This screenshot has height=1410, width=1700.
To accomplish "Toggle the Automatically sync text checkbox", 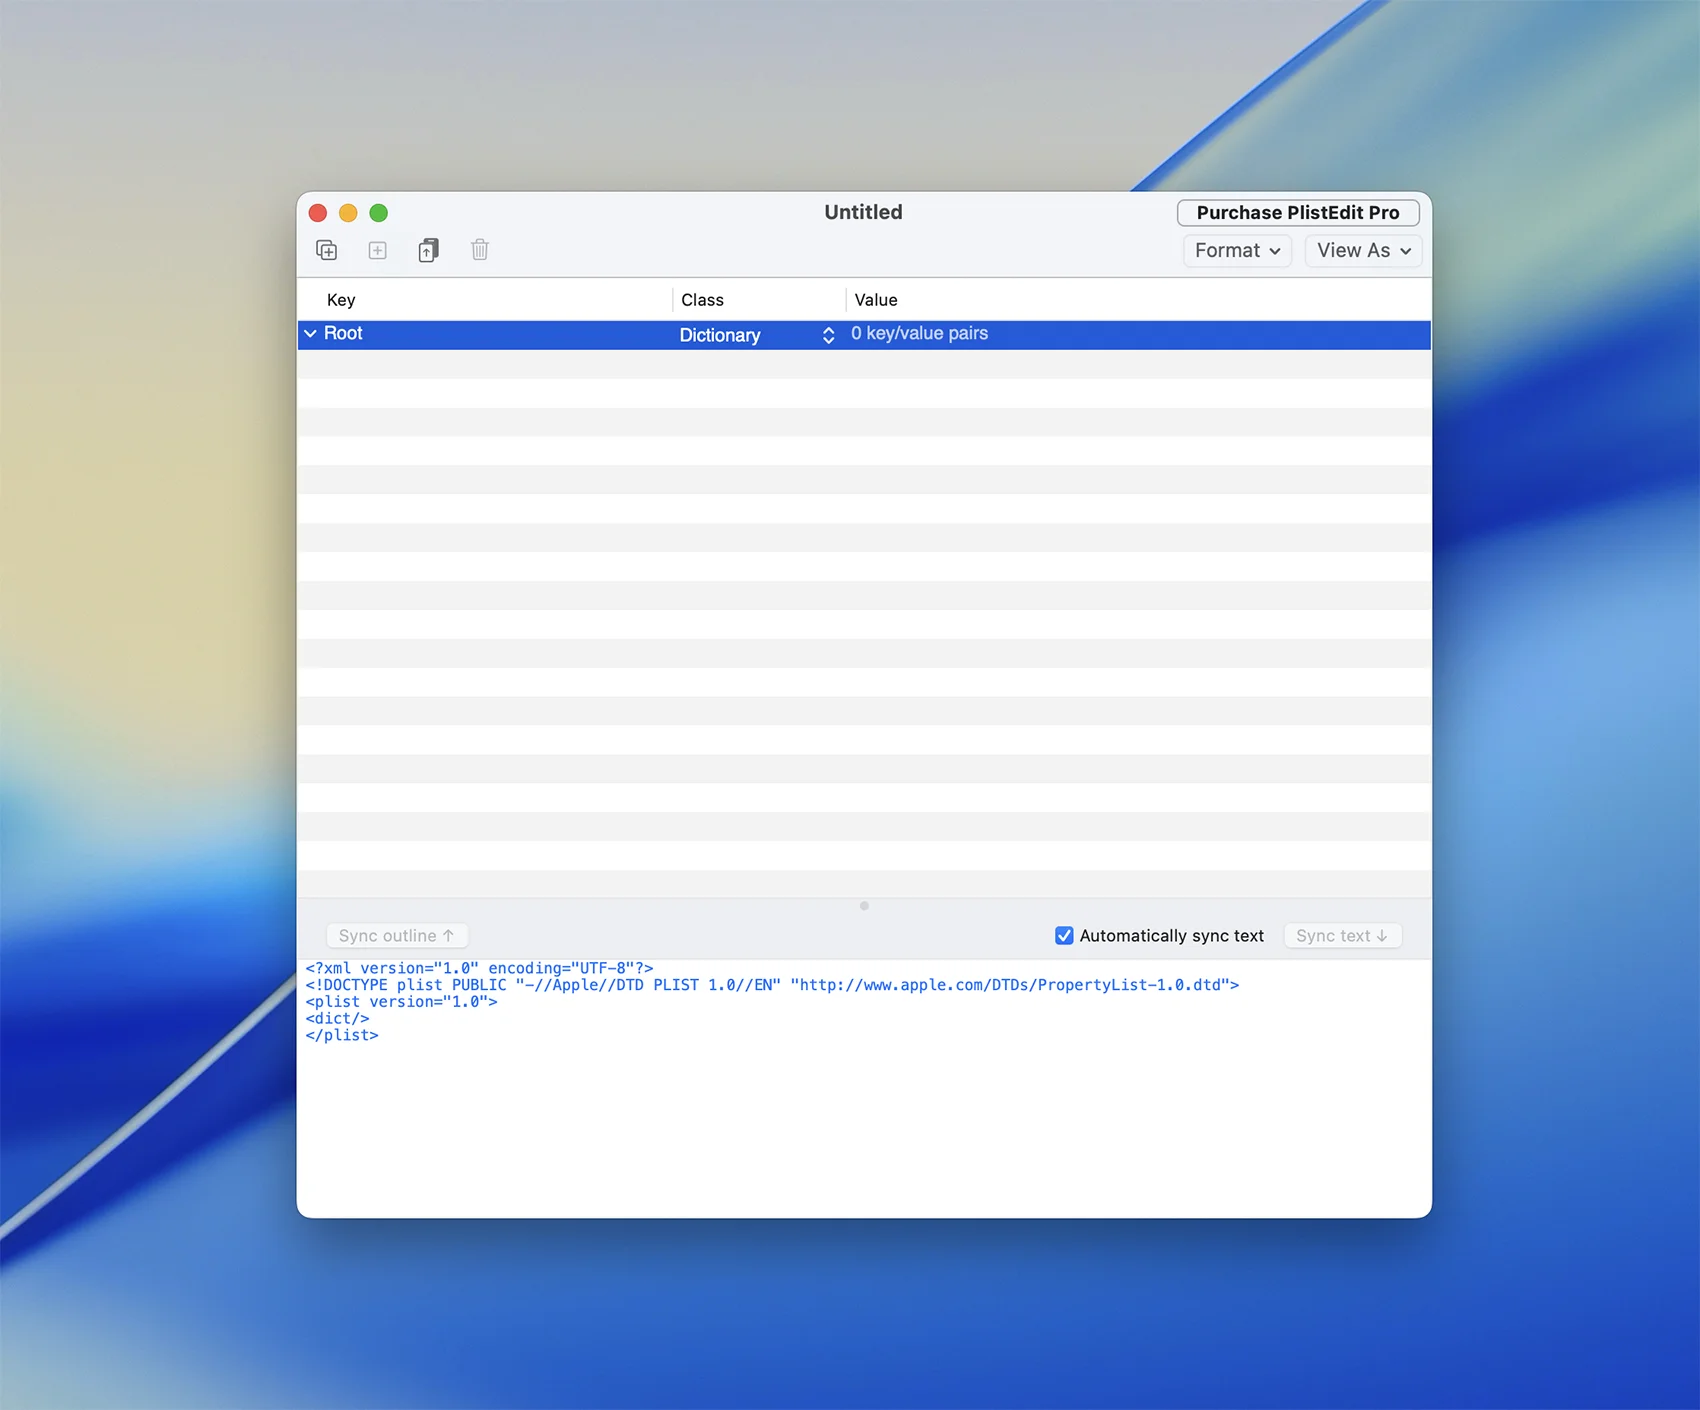I will point(1064,936).
